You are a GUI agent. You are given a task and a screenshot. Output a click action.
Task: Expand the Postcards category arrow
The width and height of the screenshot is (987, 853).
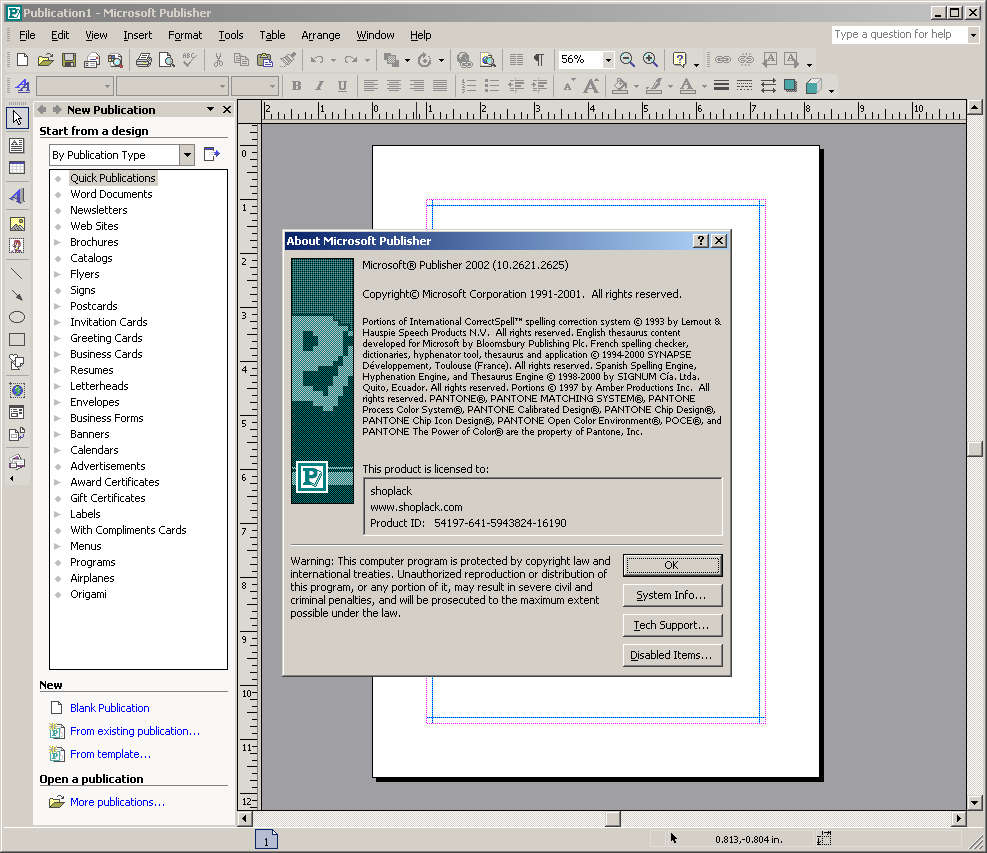pos(58,307)
